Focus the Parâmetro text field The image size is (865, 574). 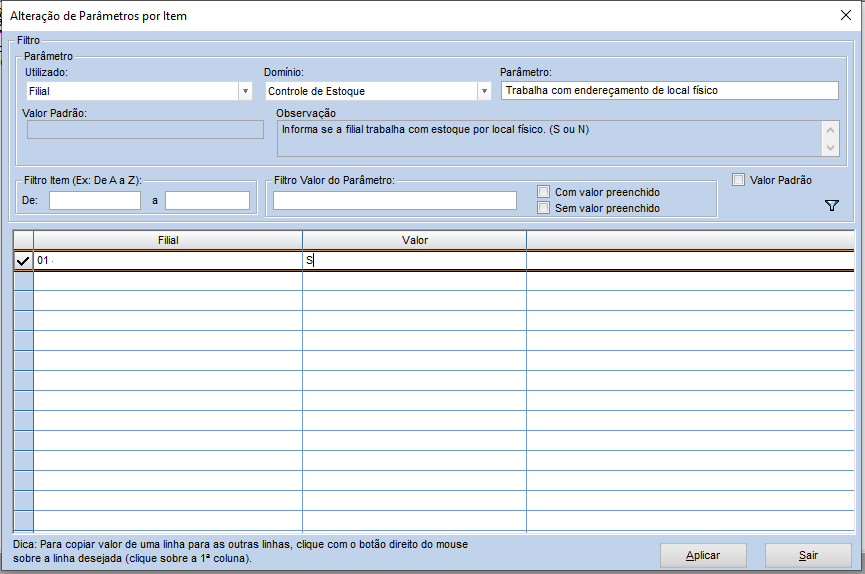tap(670, 91)
